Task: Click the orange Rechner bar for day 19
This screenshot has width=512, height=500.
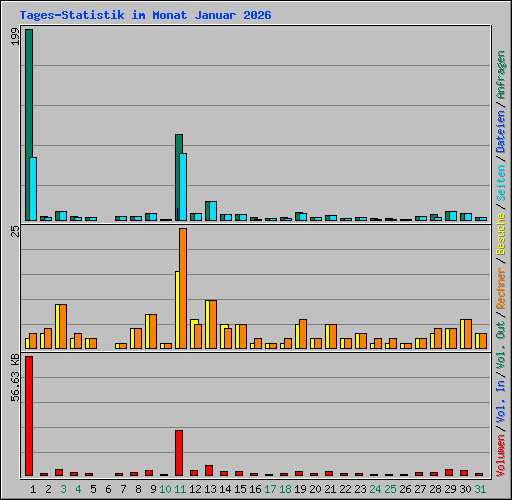Action: tap(303, 334)
